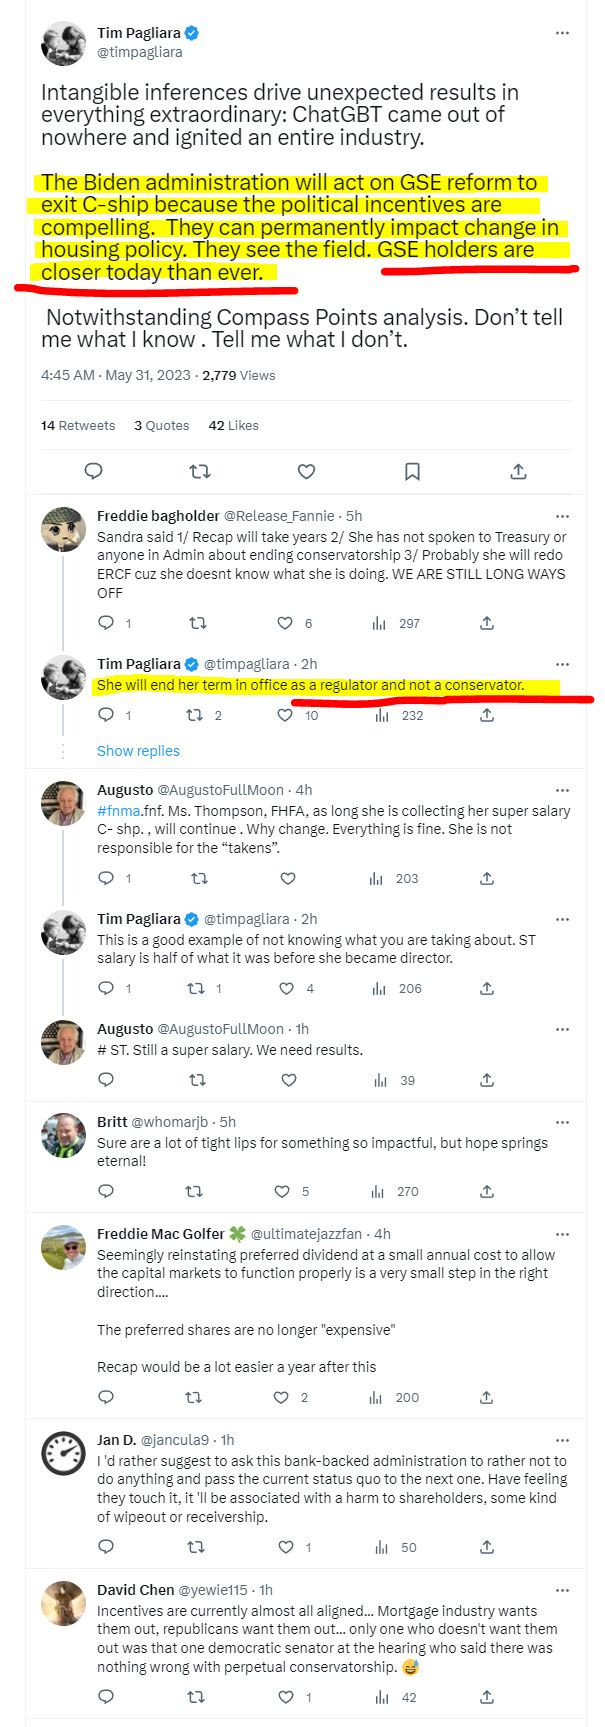The width and height of the screenshot is (605, 1727).
Task: Bookmark the main tweet
Action: coord(412,471)
